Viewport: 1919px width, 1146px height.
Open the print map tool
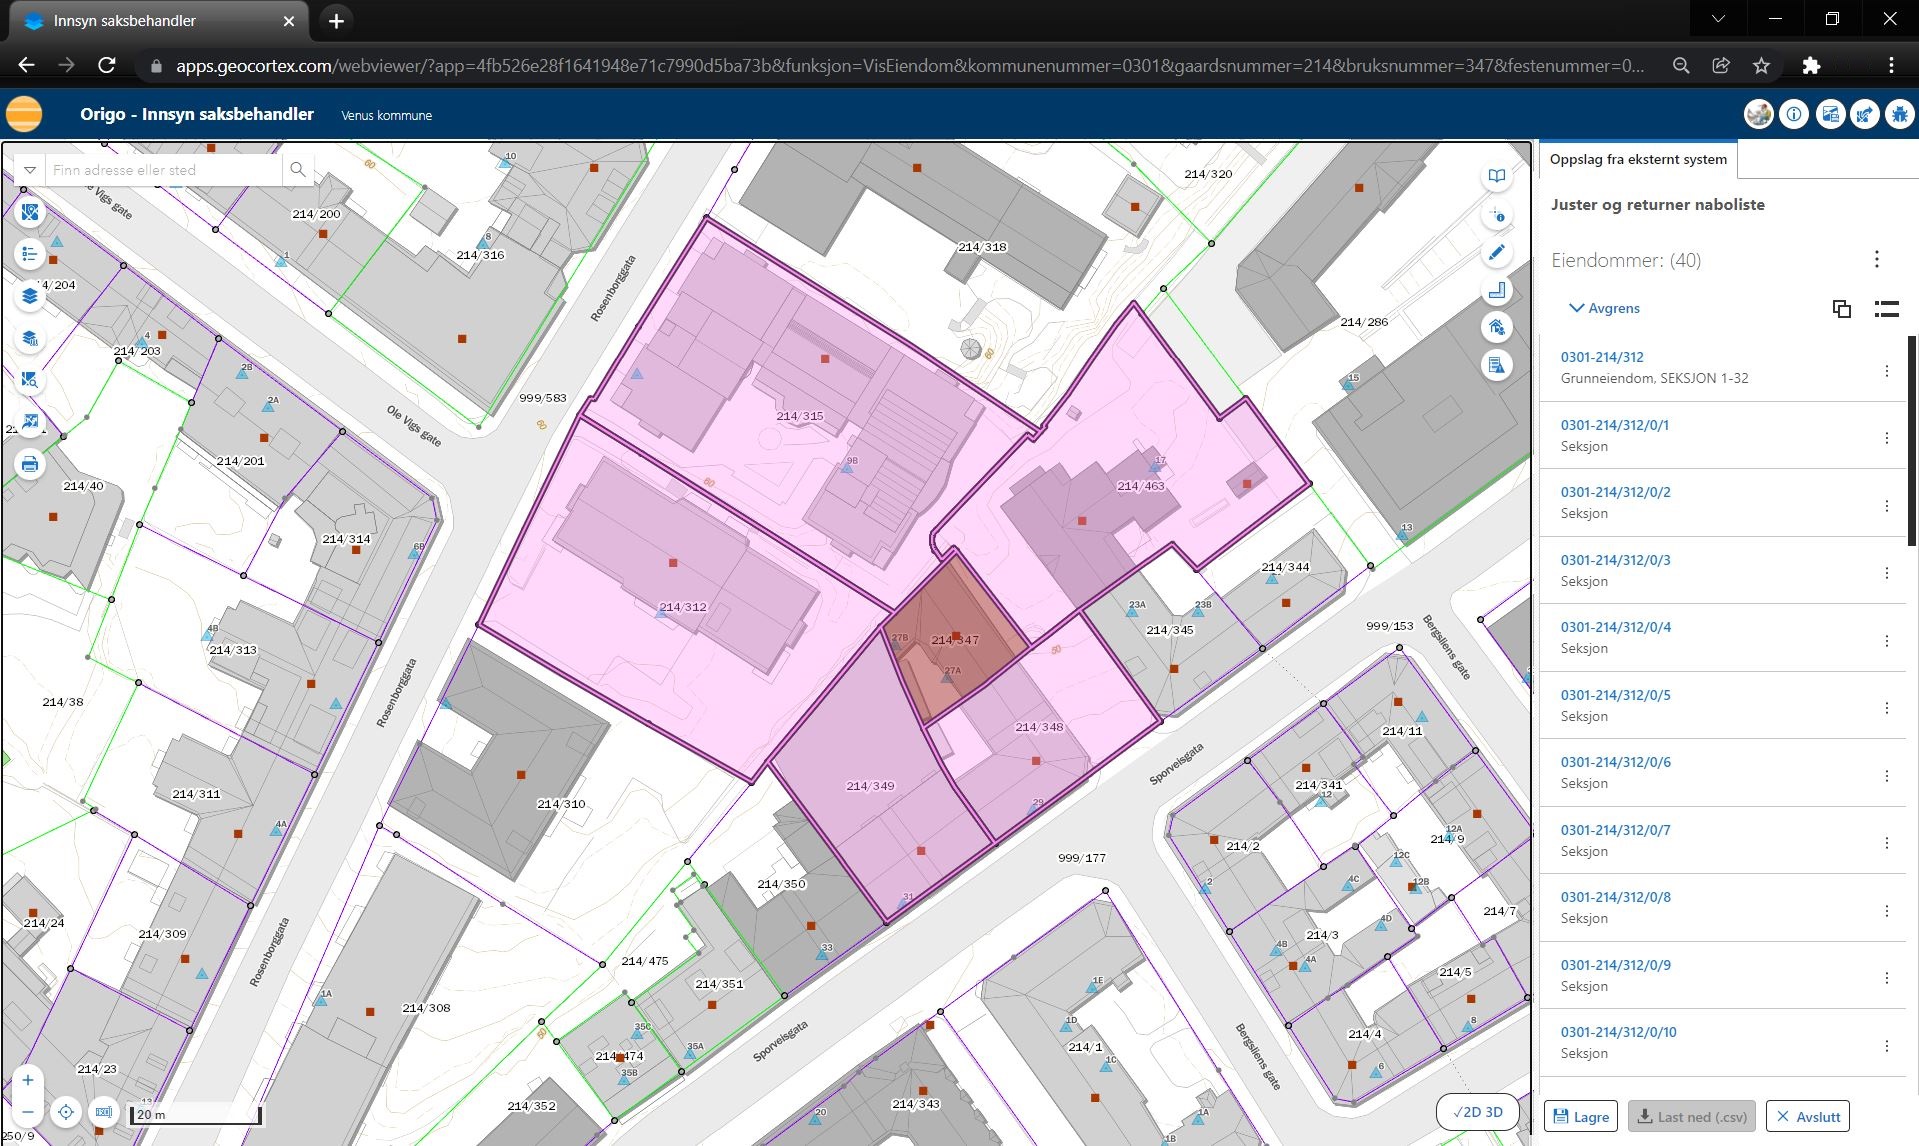pyautogui.click(x=30, y=464)
